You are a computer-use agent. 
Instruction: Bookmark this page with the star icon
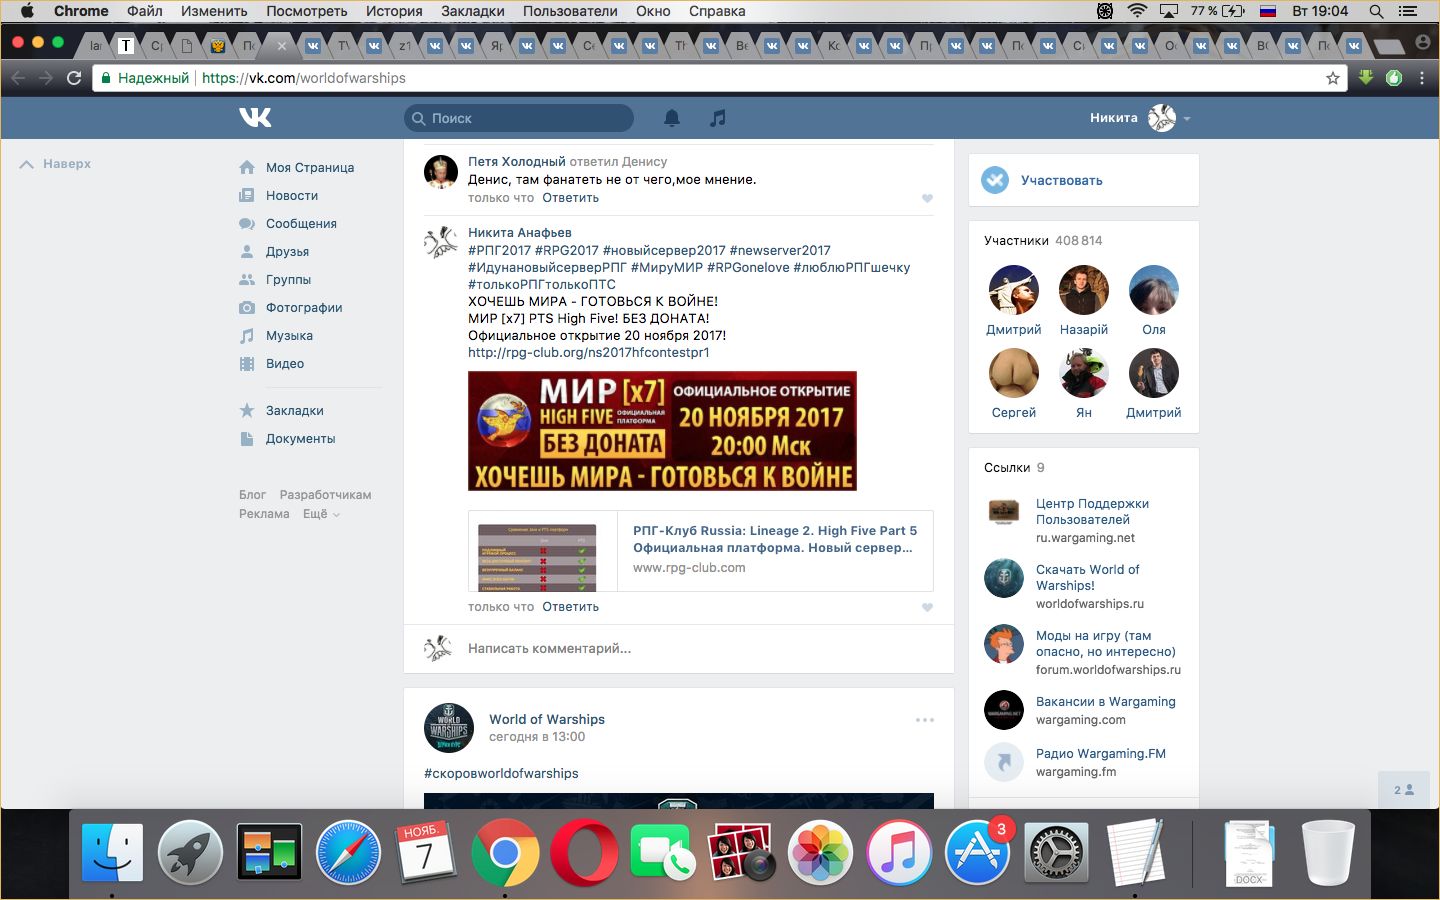tap(1332, 78)
